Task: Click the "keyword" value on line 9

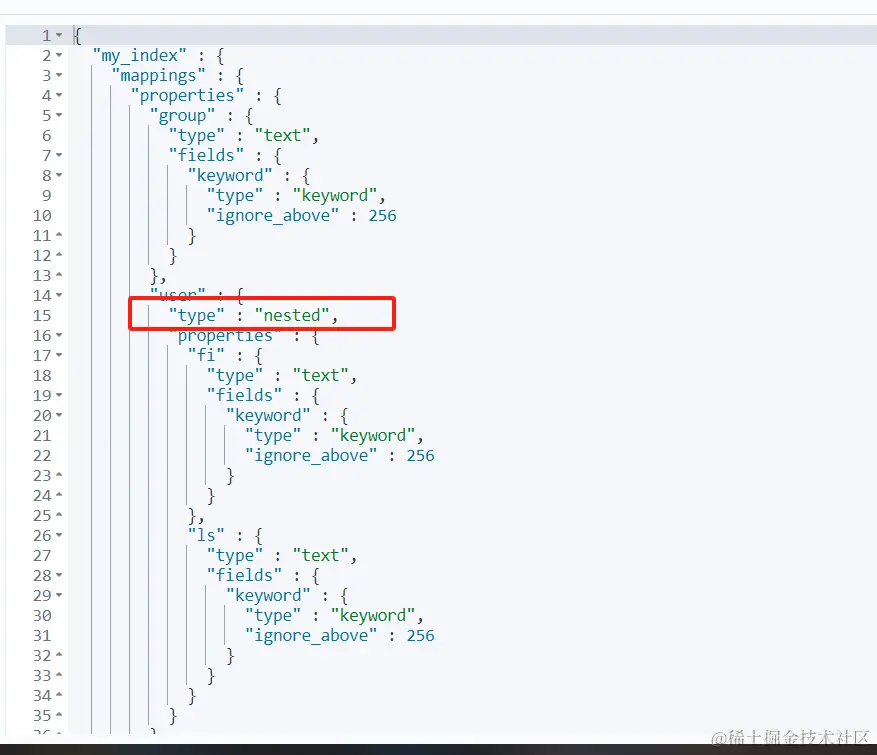Action: pos(335,195)
